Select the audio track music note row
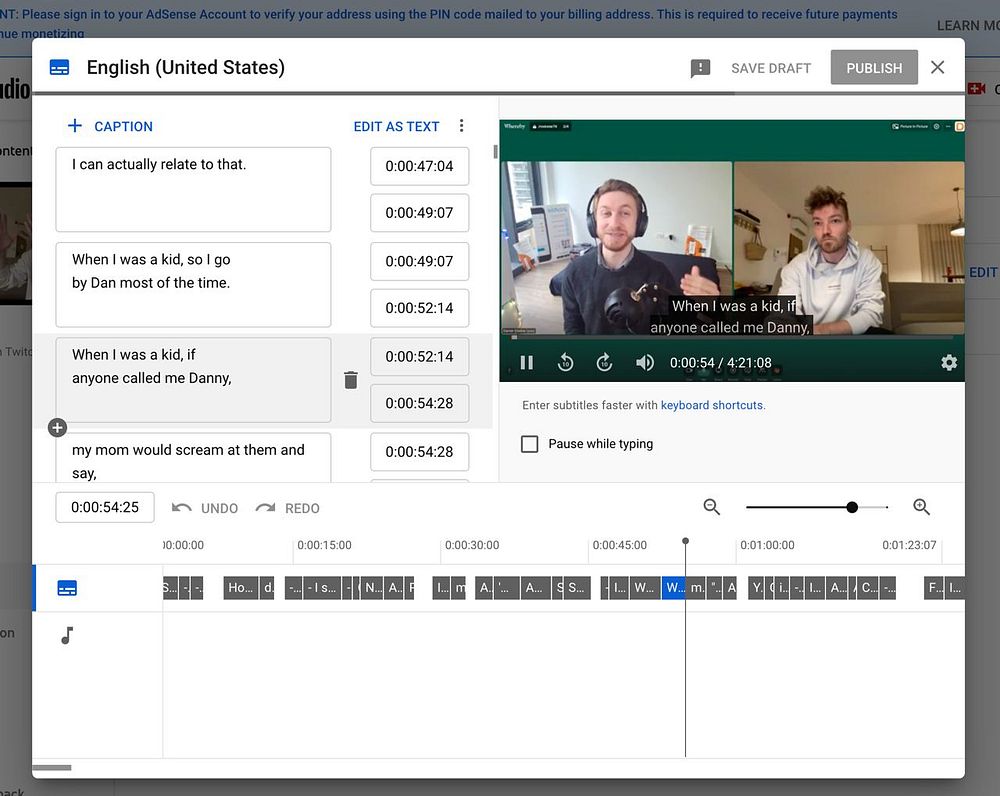Viewport: 1000px width, 796px height. pos(67,635)
